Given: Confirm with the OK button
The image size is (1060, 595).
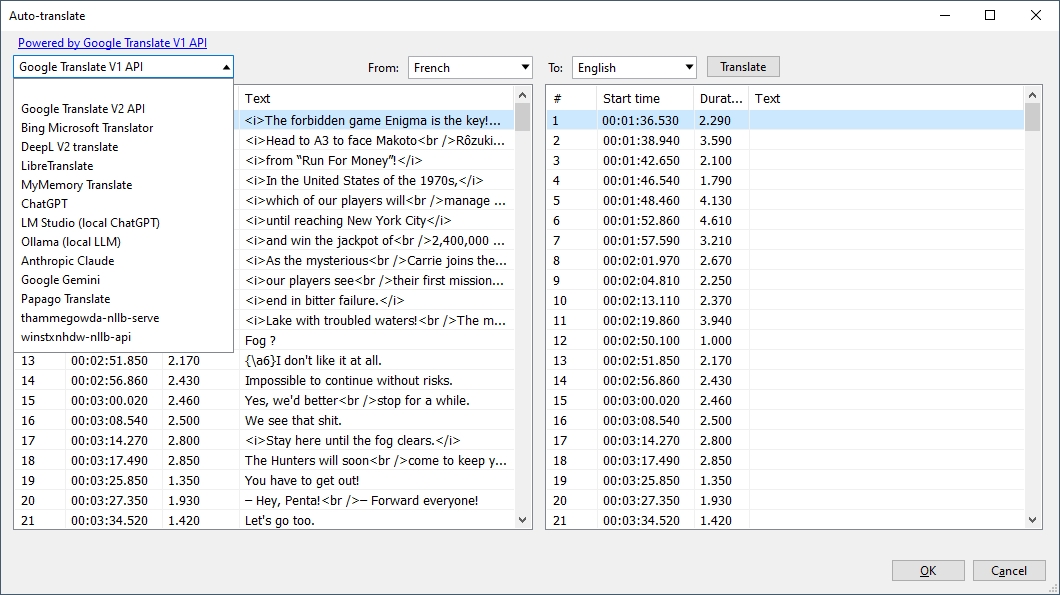Looking at the screenshot, I should 928,571.
